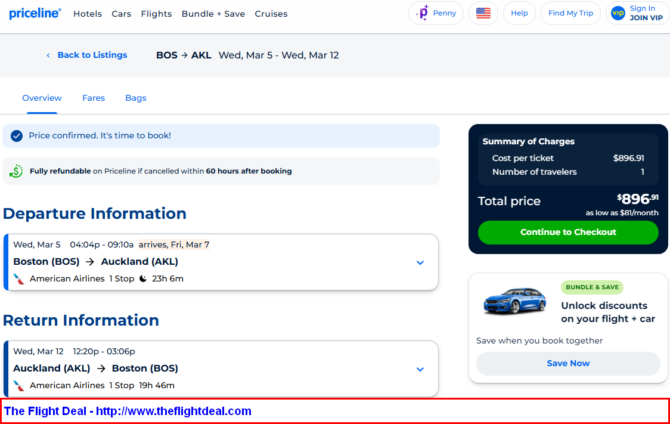Click 'BOS → AKL' route header text
670x424 pixels.
(184, 55)
